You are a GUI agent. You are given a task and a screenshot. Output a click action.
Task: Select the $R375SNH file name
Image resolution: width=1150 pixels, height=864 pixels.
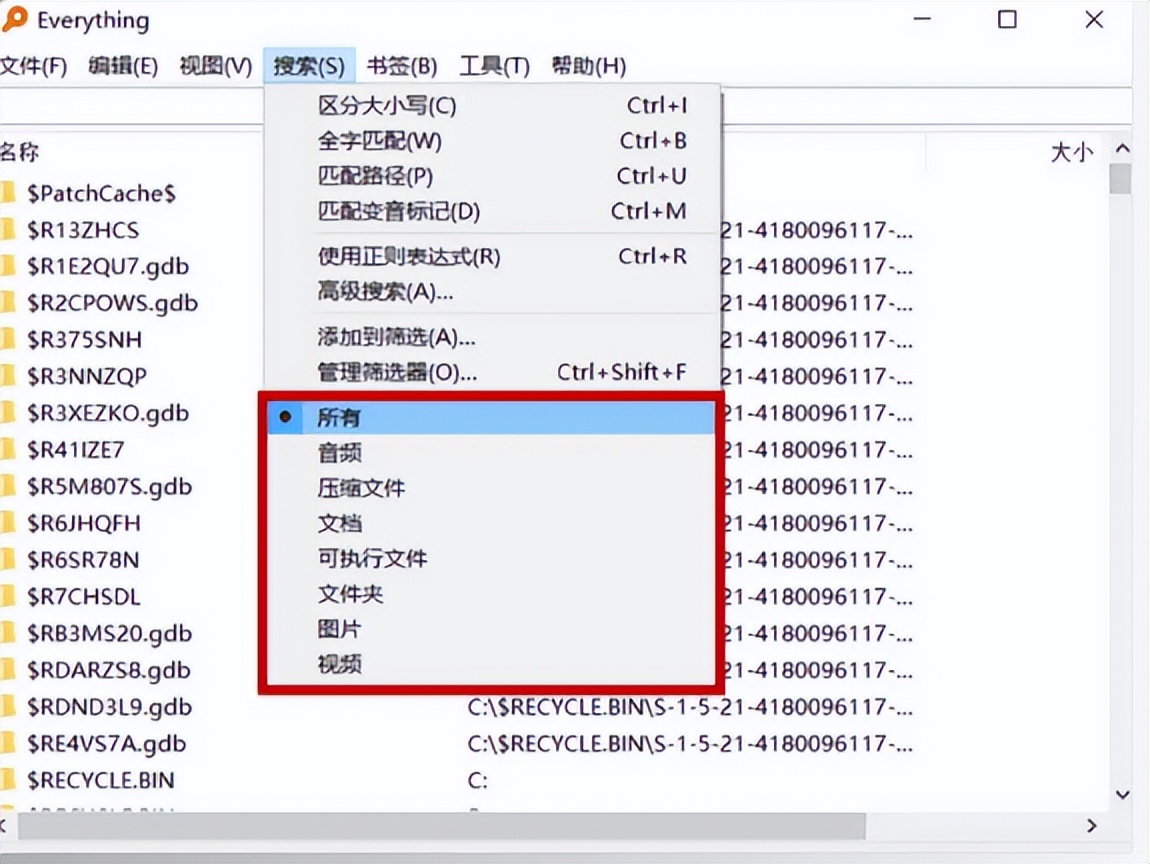pyautogui.click(x=84, y=340)
